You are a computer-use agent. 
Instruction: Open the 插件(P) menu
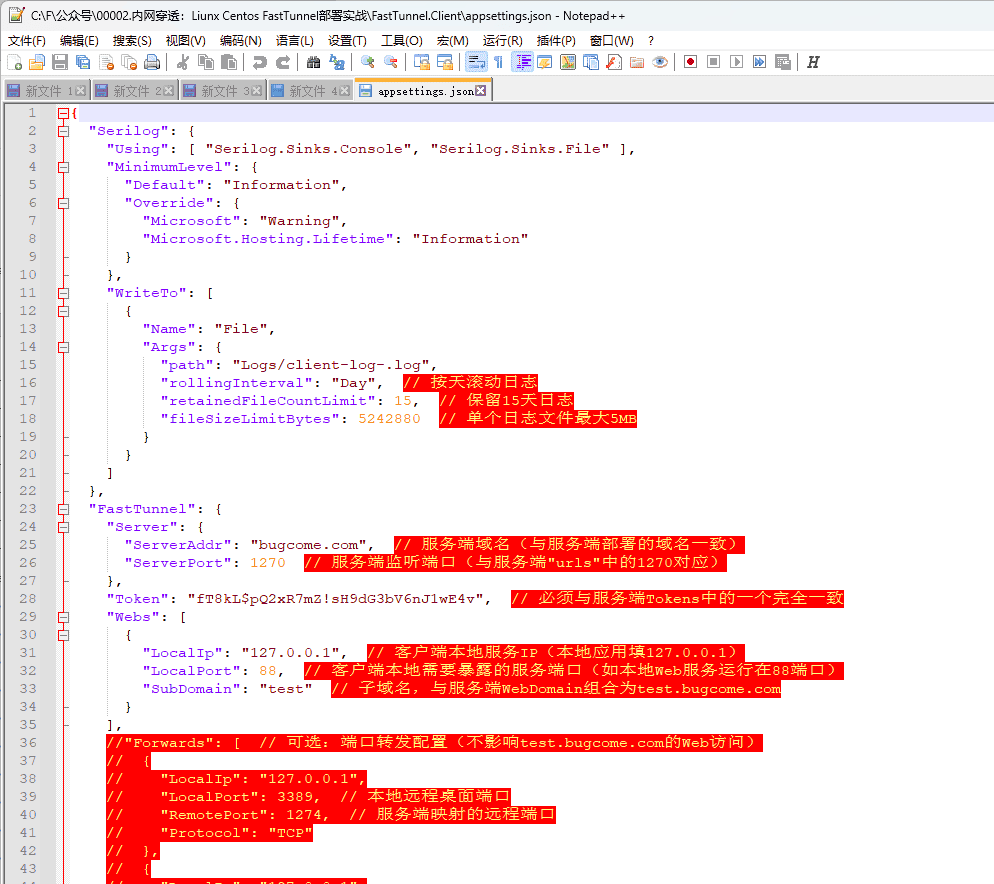pos(556,40)
